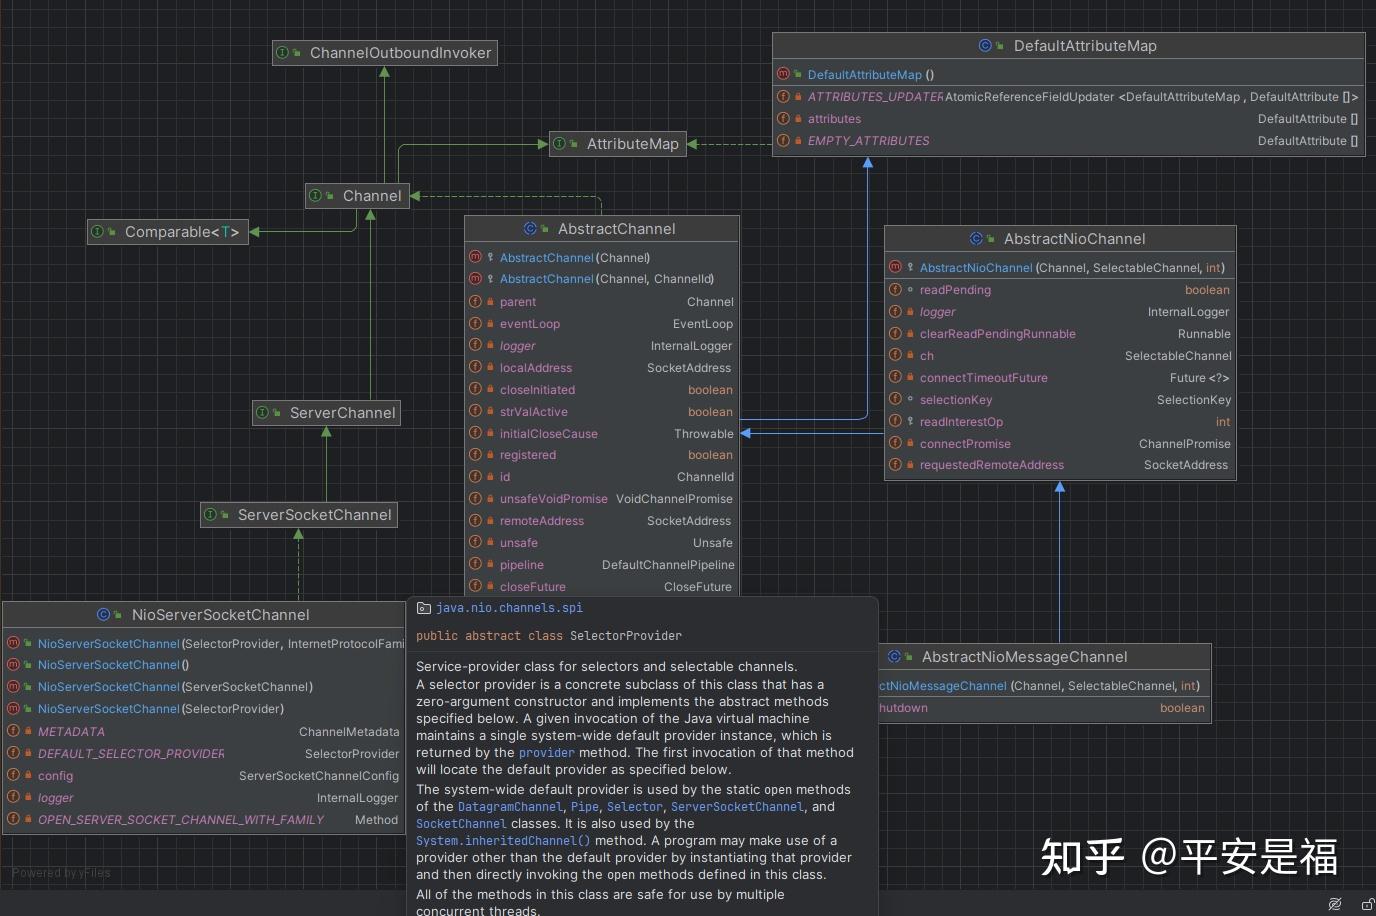The height and width of the screenshot is (916, 1376).
Task: Click the ChannelOutboundInvoker interface icon
Action: click(x=283, y=53)
